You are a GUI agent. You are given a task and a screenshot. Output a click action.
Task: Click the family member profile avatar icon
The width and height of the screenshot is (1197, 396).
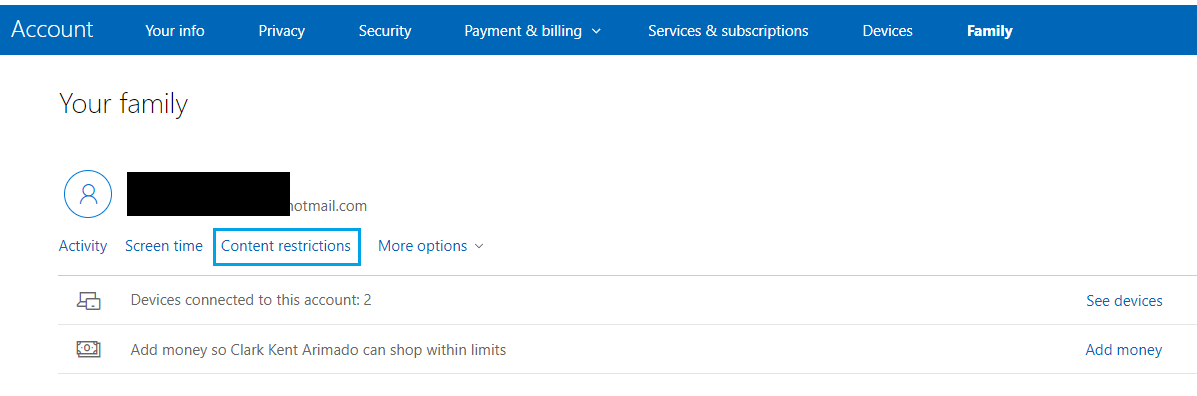pos(89,195)
